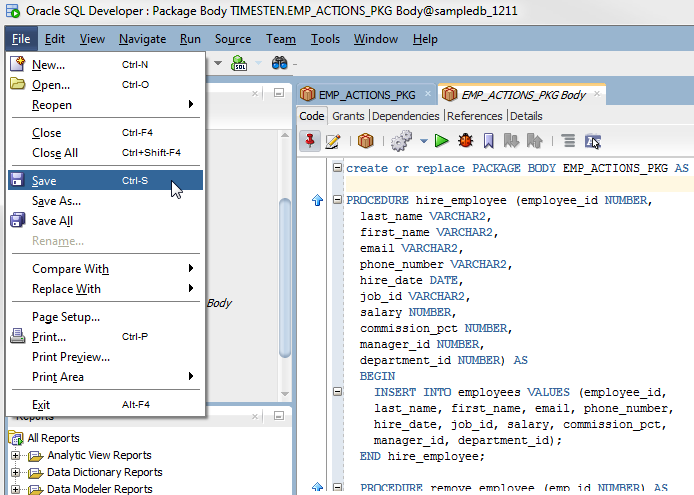694x495 pixels.
Task: Close the EMP_ACTIONS_PKG Body tab
Action: pyautogui.click(x=597, y=93)
